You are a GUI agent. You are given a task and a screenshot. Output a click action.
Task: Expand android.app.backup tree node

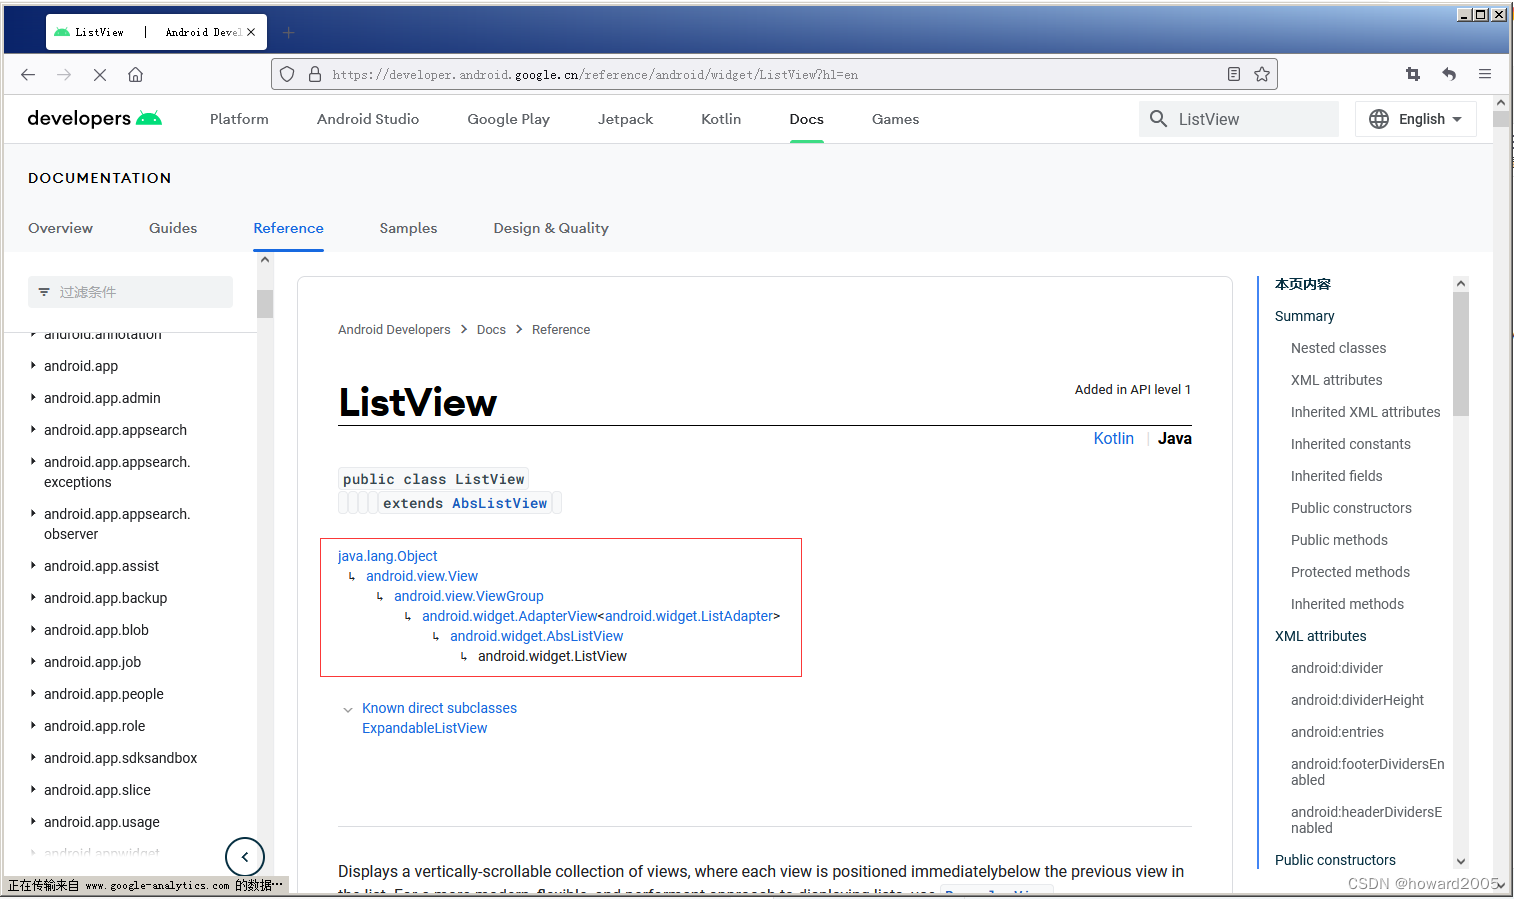tap(33, 598)
